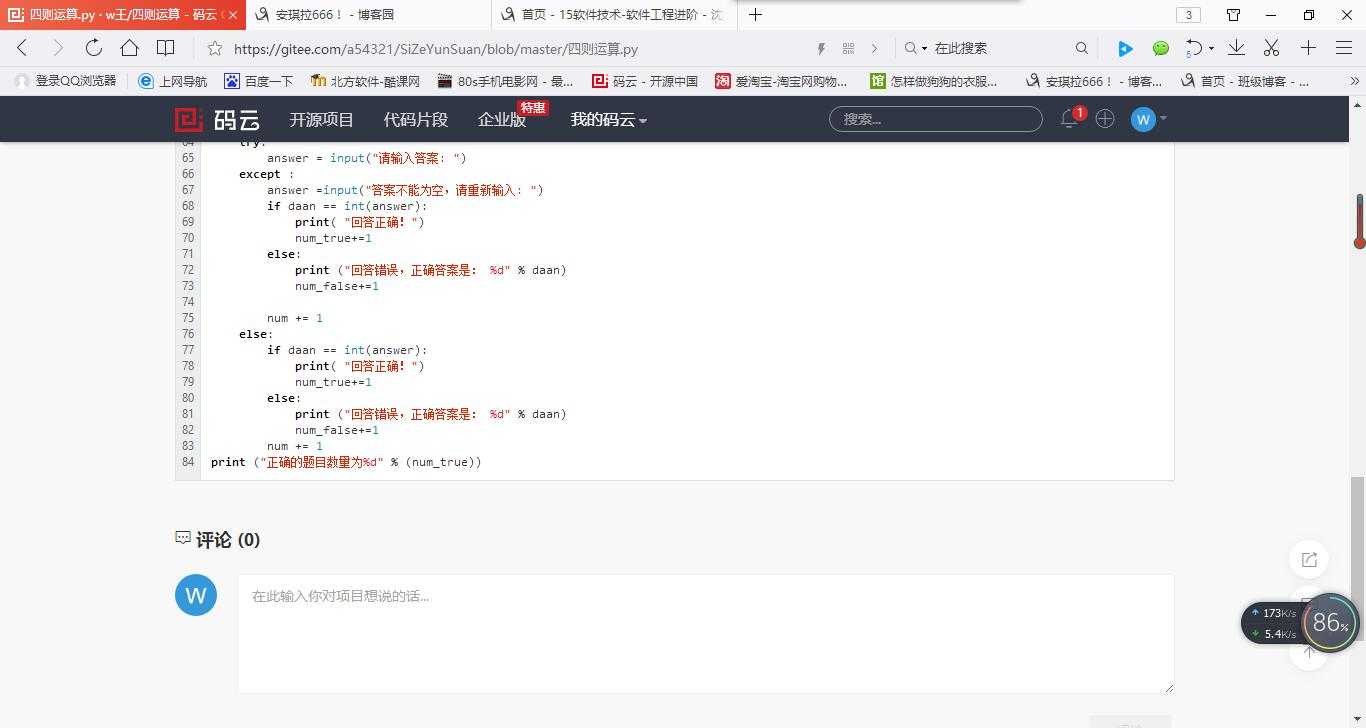The width and height of the screenshot is (1366, 728).
Task: Open the skin/theme shirt icon in title bar
Action: click(x=1234, y=15)
